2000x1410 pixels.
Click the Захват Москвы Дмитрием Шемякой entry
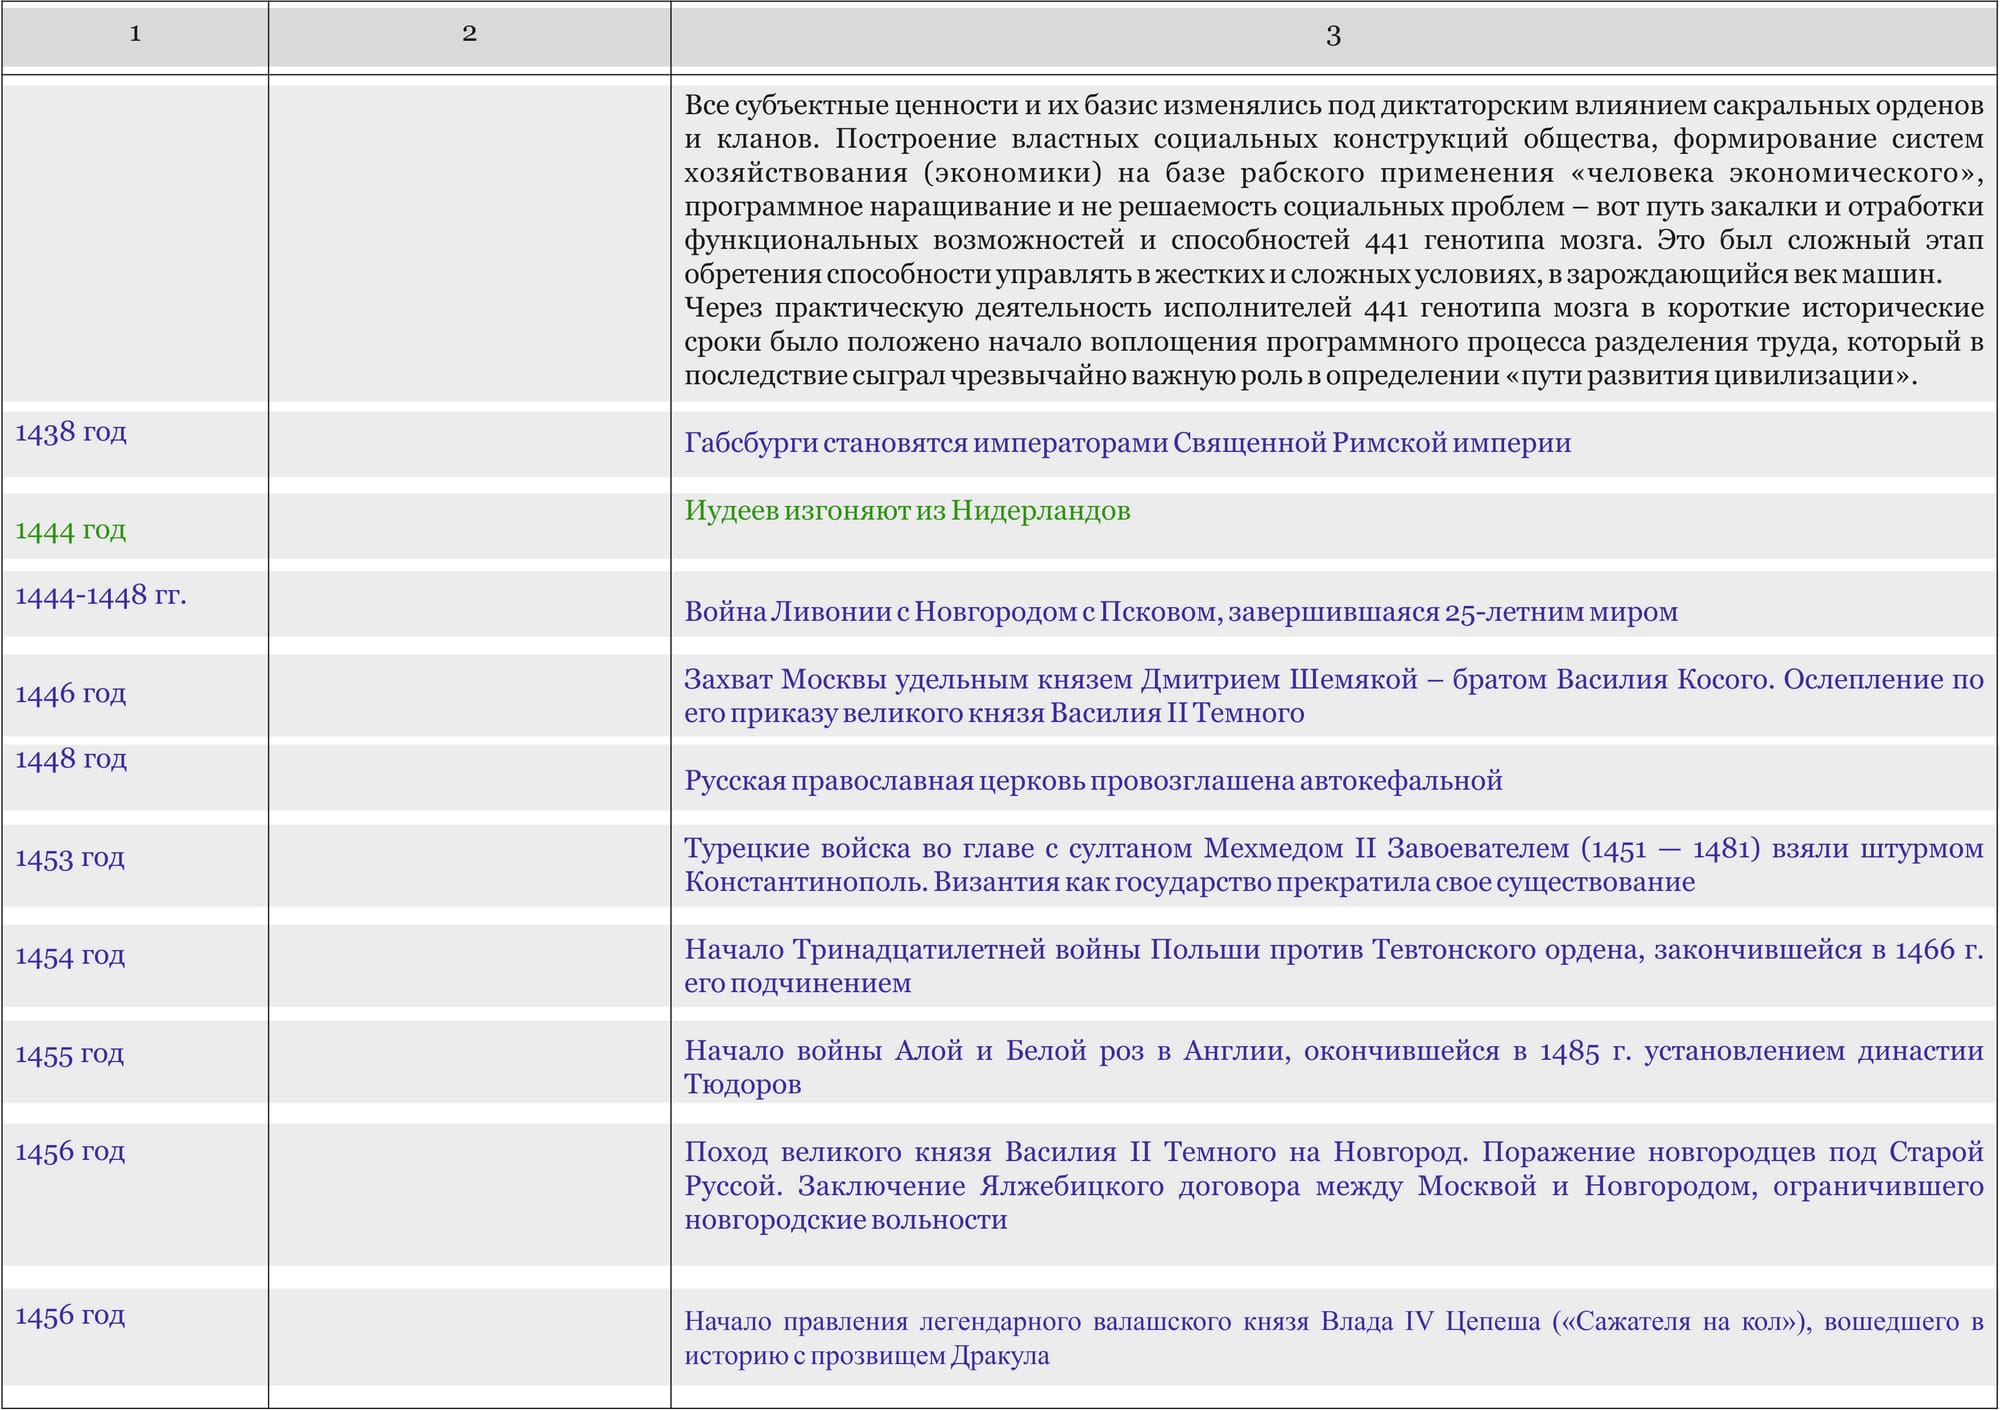[1334, 696]
